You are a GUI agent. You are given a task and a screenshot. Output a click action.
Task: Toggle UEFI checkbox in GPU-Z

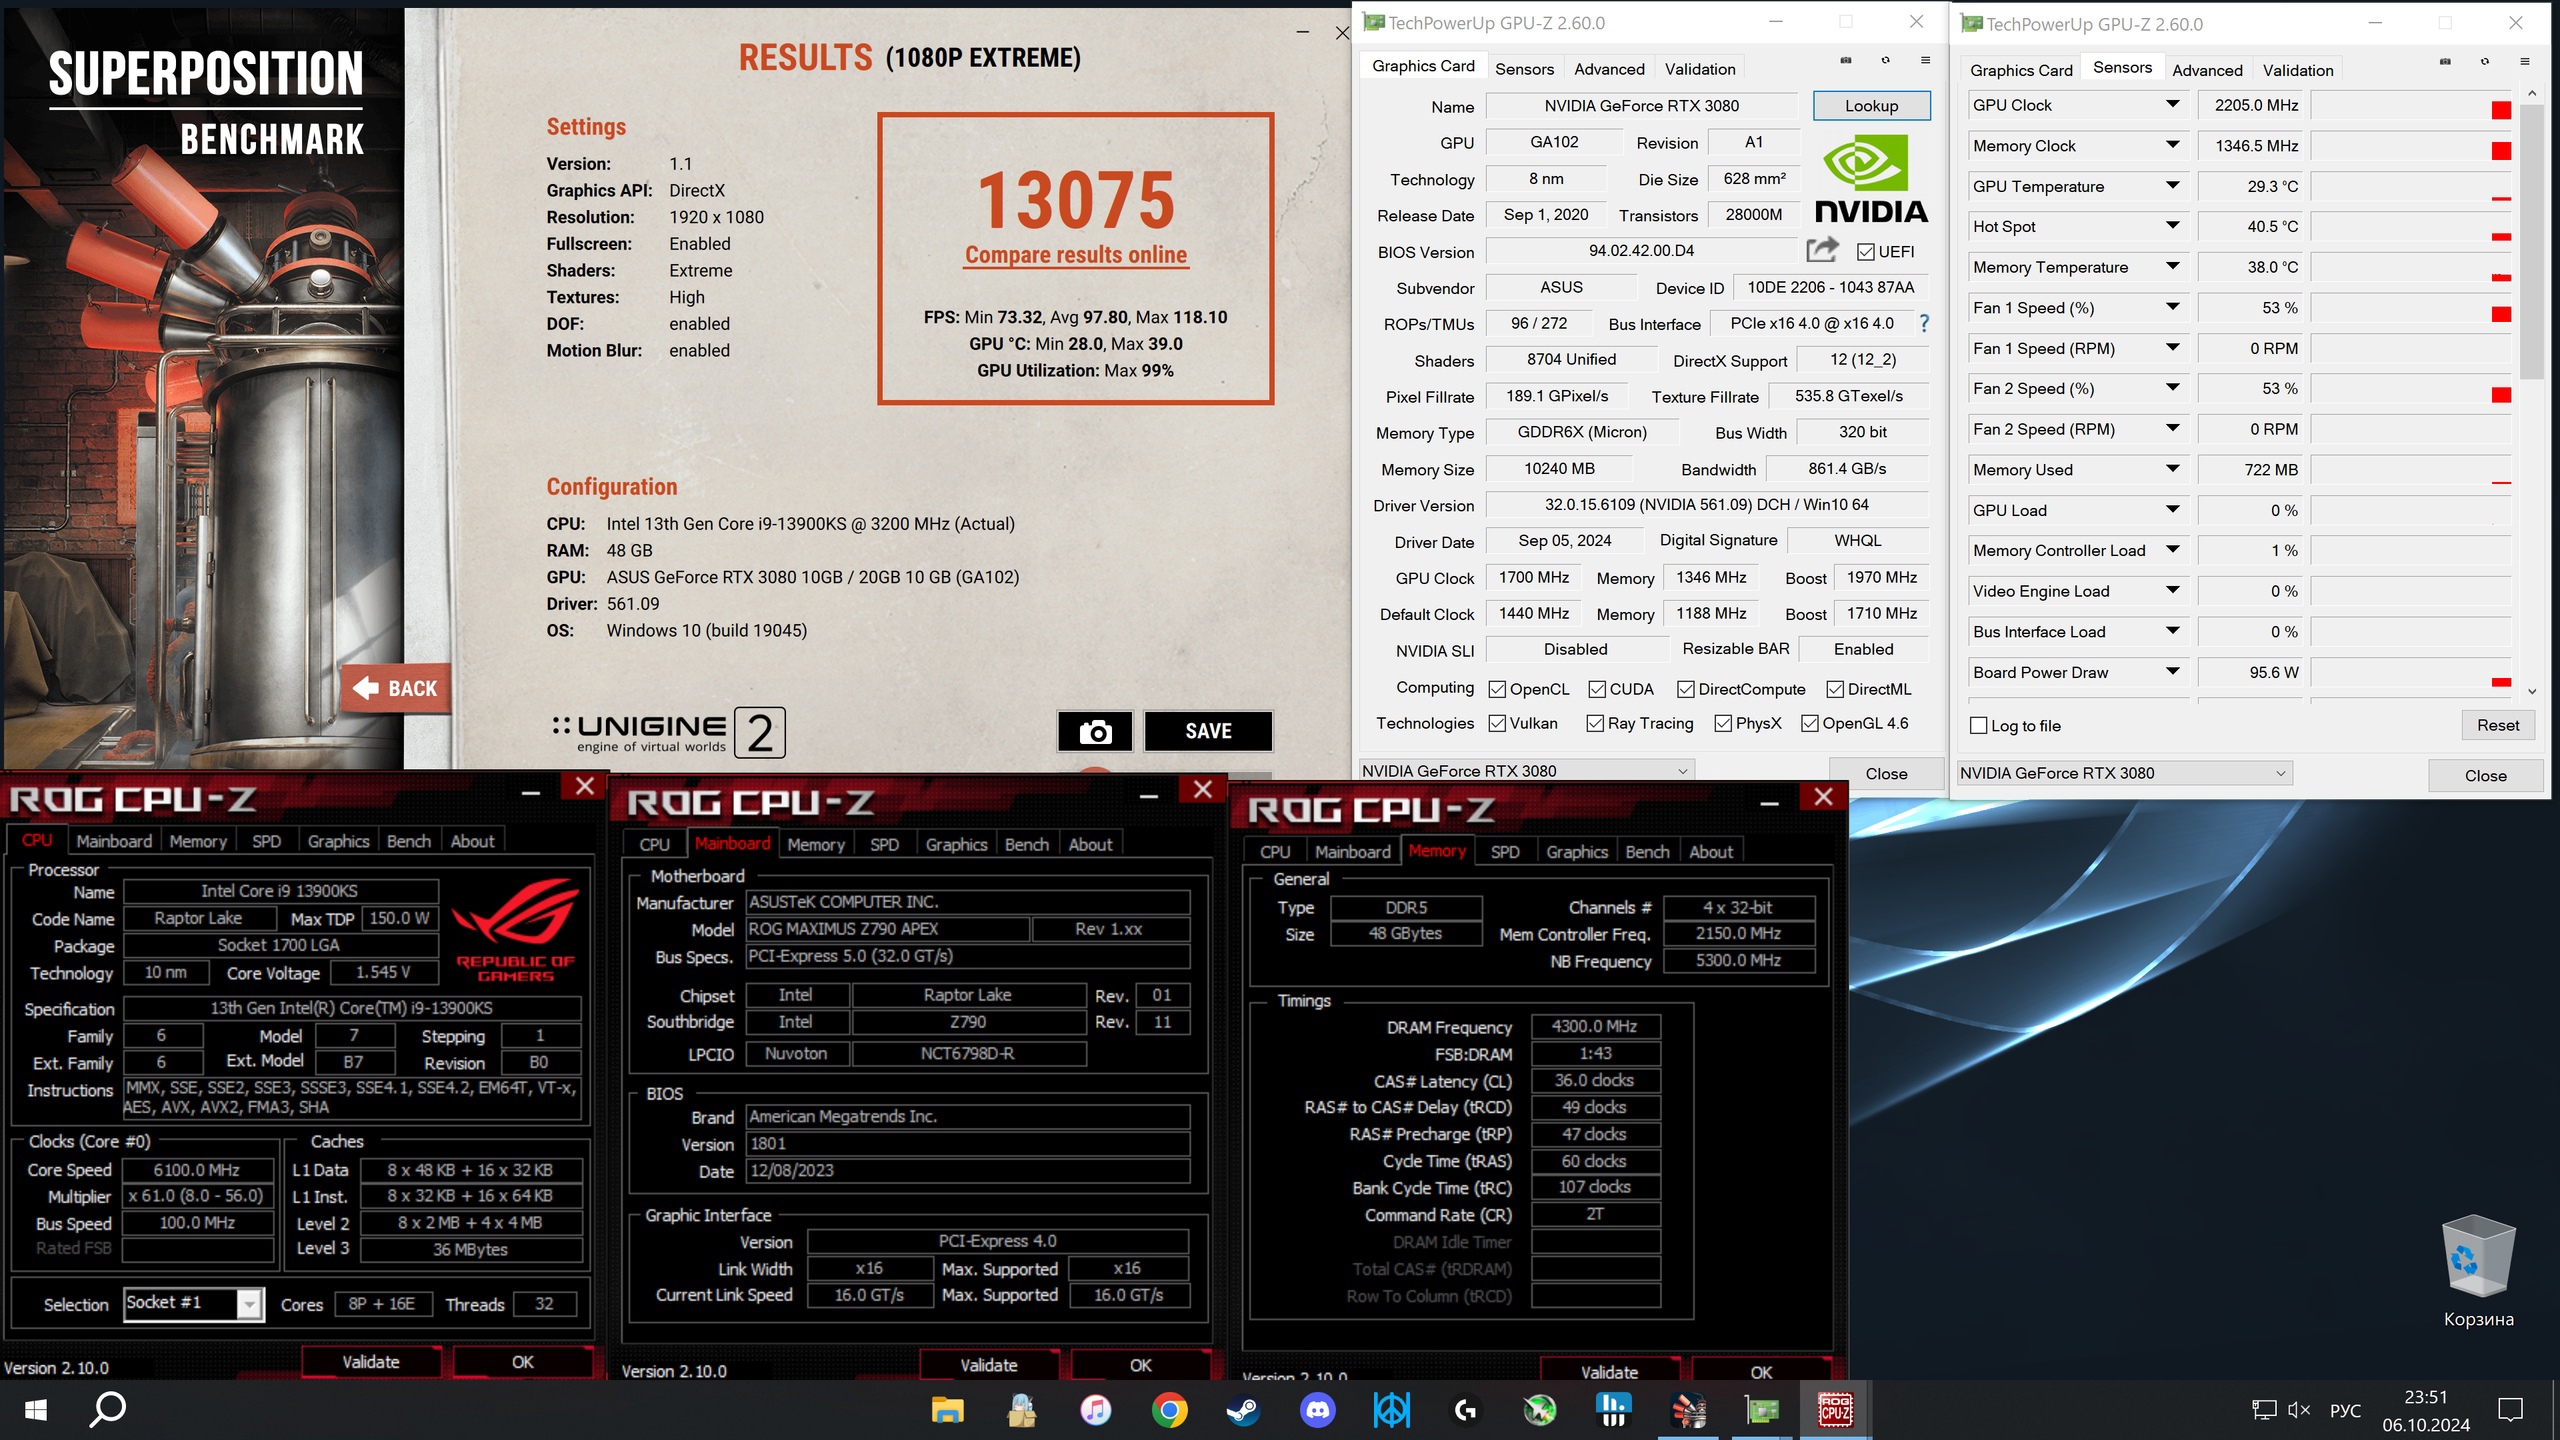coord(1866,252)
